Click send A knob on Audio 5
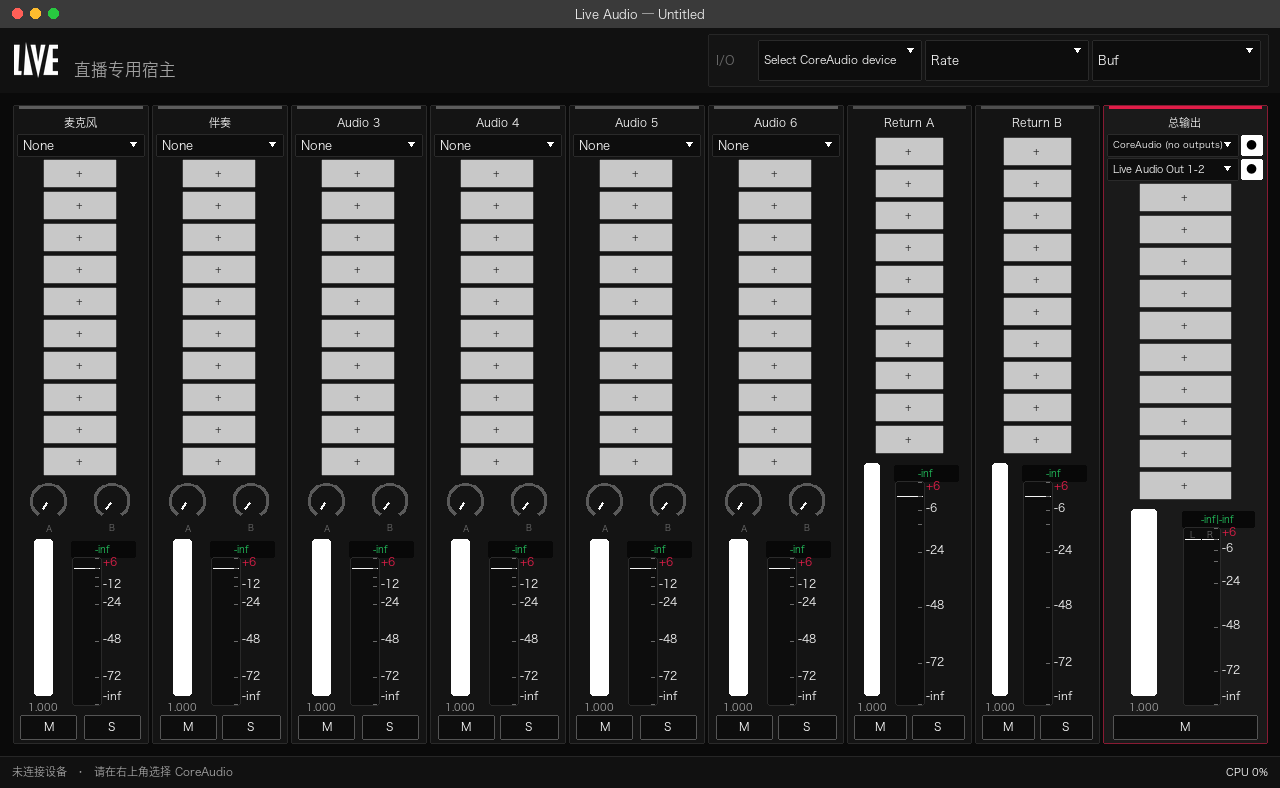 [x=604, y=501]
